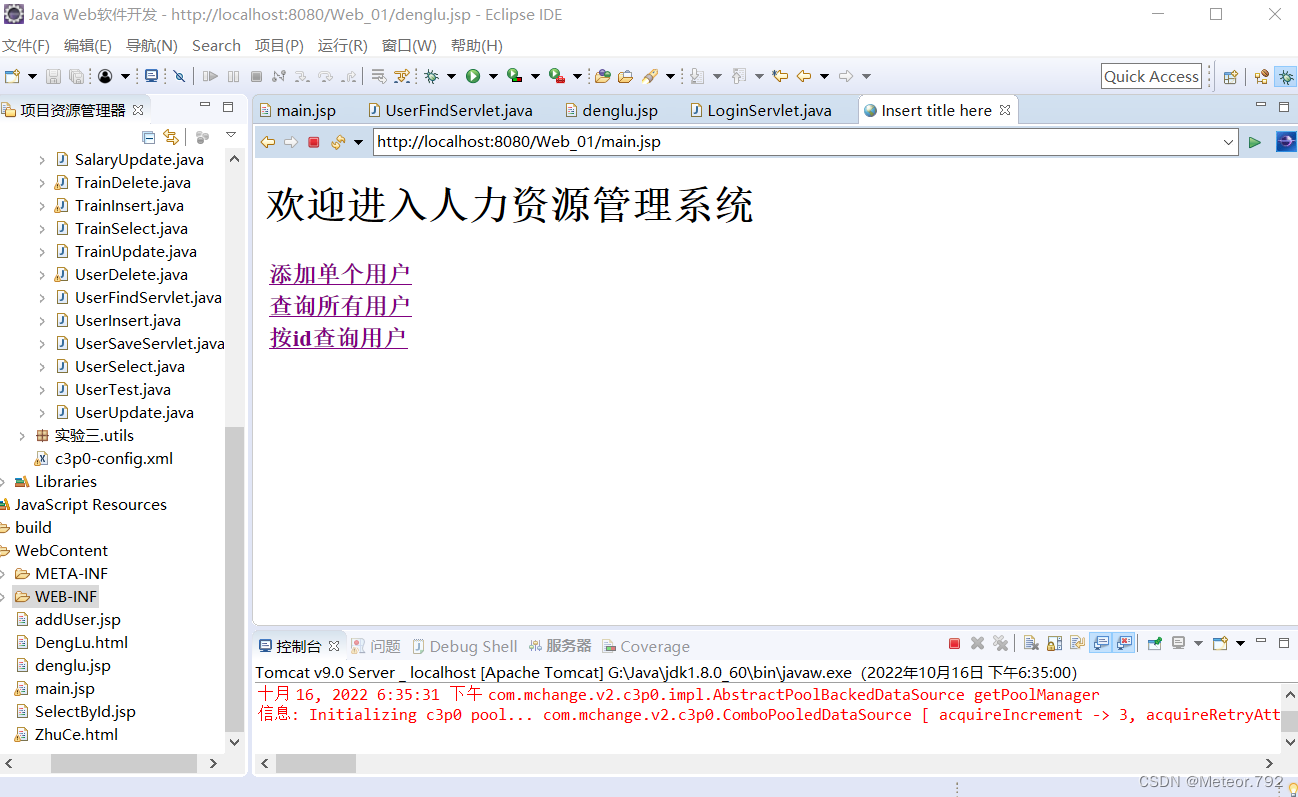Toggle Pin Console in the console view
Image resolution: width=1298 pixels, height=797 pixels.
point(1155,645)
